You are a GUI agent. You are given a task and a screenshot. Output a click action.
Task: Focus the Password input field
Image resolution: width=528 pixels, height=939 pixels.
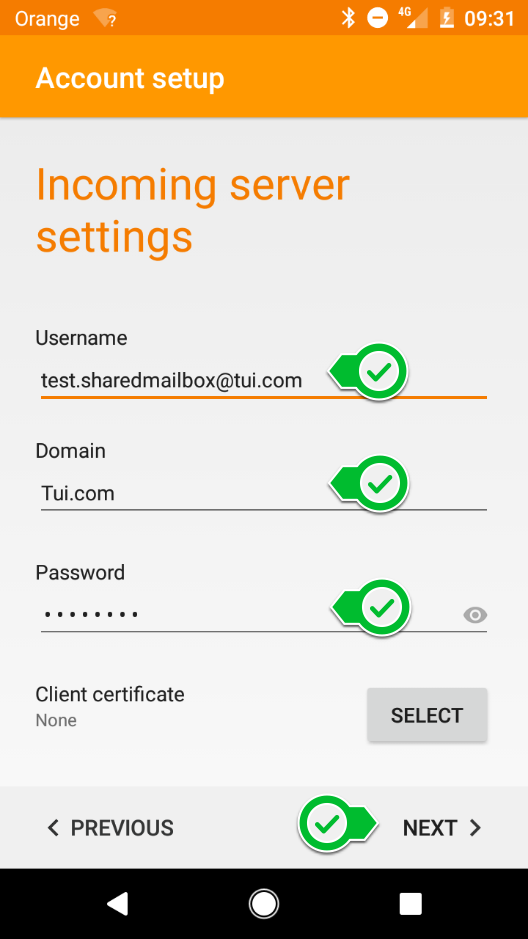pyautogui.click(x=263, y=614)
